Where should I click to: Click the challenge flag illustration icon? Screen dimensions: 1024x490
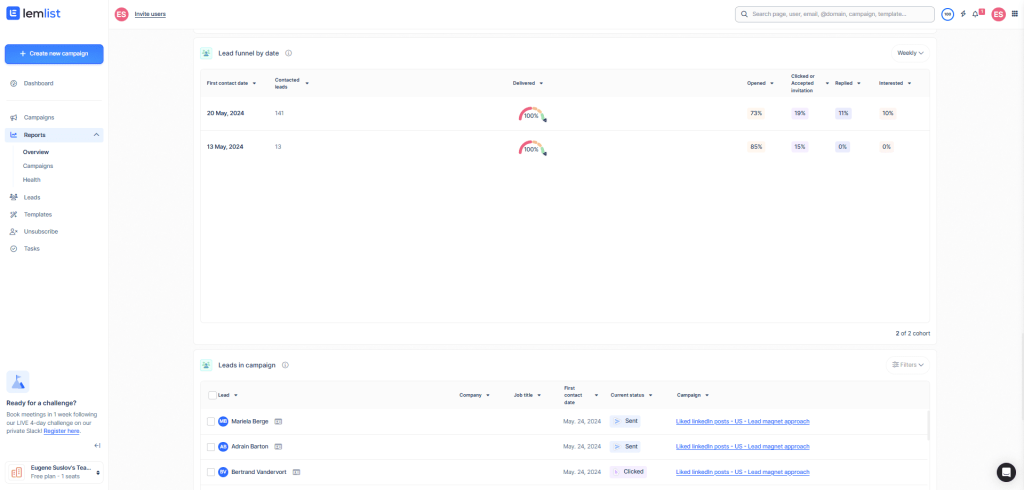coord(18,382)
